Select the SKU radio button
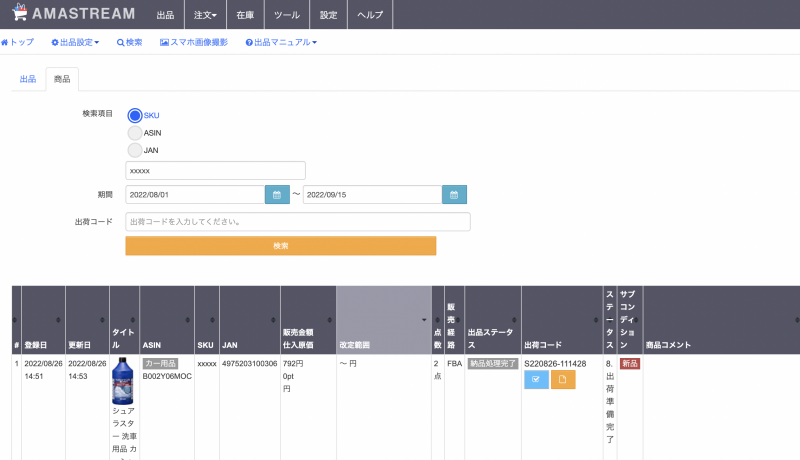This screenshot has height=460, width=800. click(135, 115)
